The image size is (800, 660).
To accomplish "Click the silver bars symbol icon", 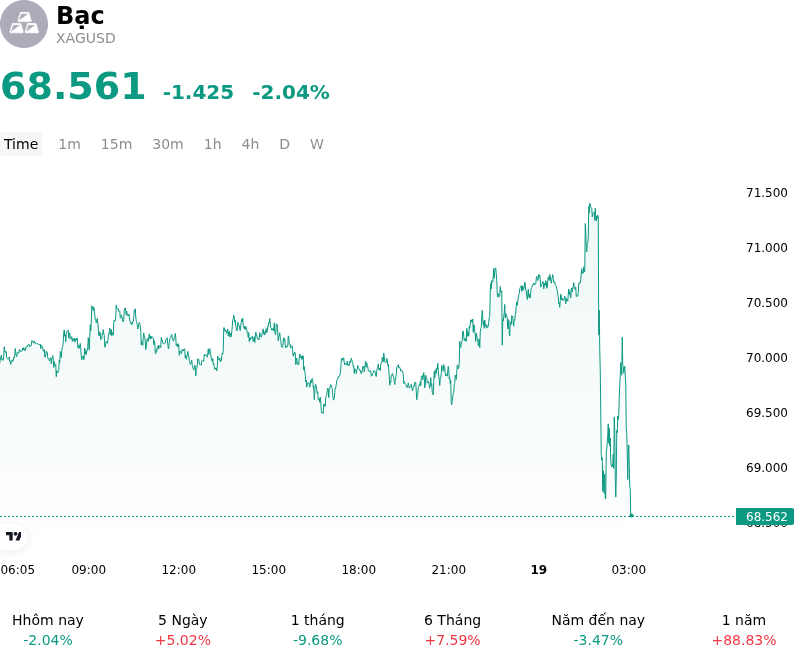I will 23,24.
